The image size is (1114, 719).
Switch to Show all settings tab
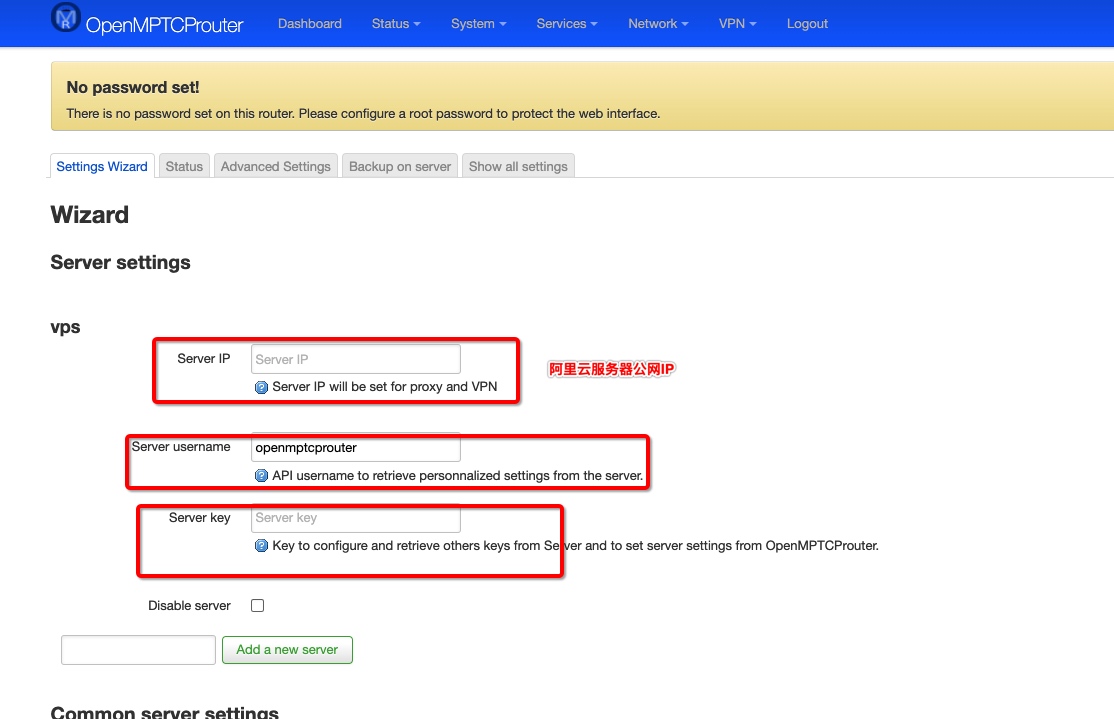point(518,166)
